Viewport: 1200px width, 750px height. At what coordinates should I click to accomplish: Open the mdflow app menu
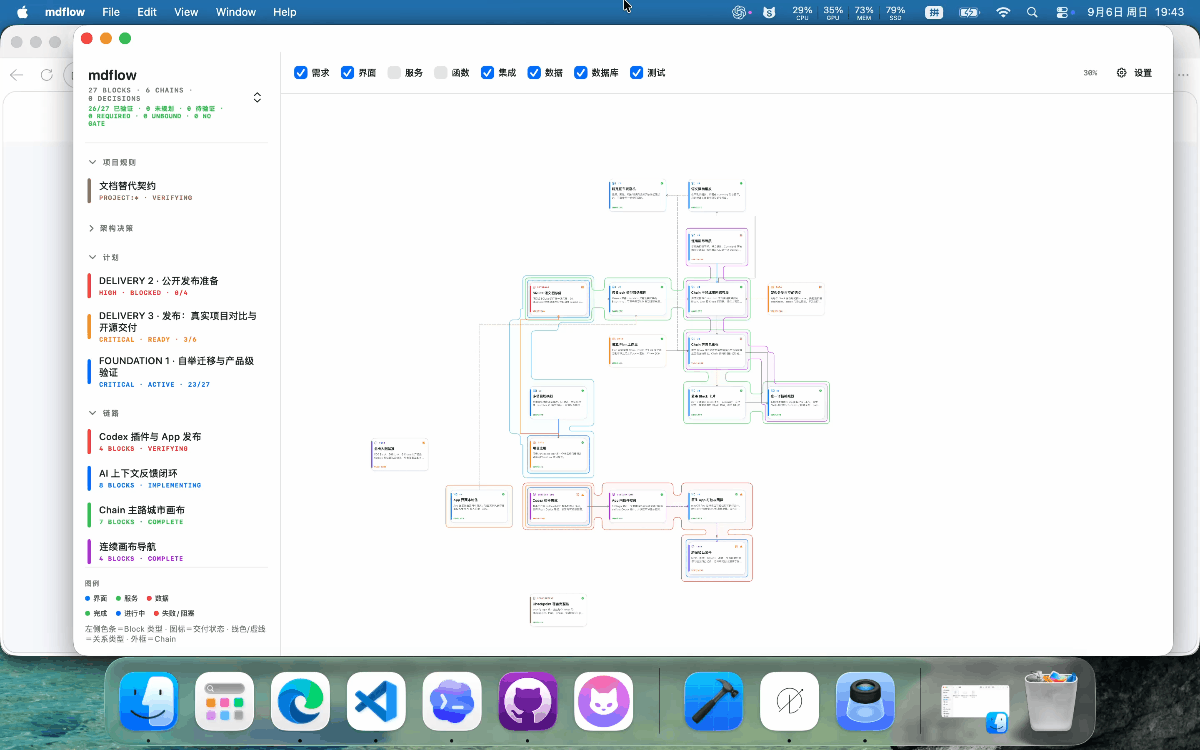(63, 12)
